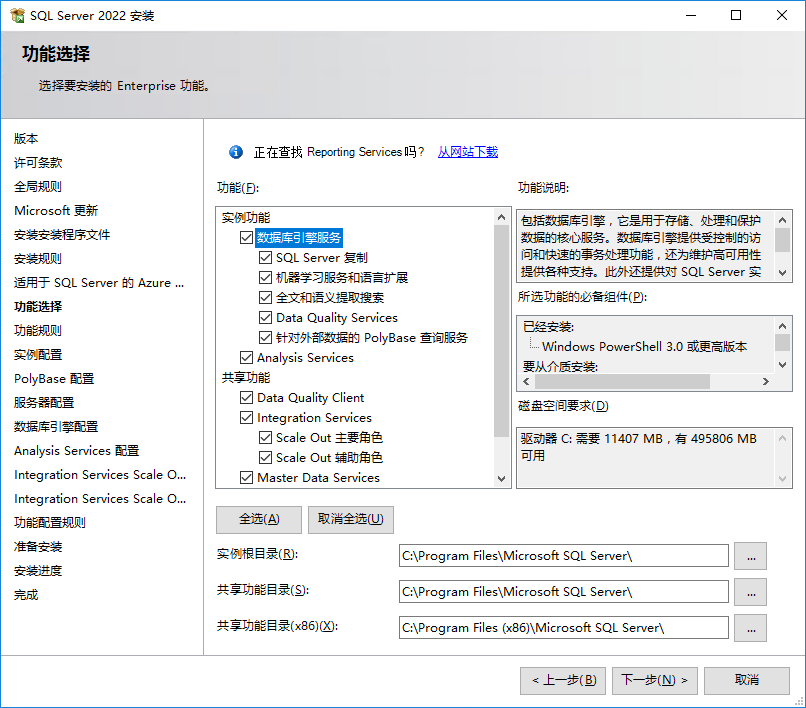
Task: Select the 实例配置 step in sidebar
Action: coord(38,355)
